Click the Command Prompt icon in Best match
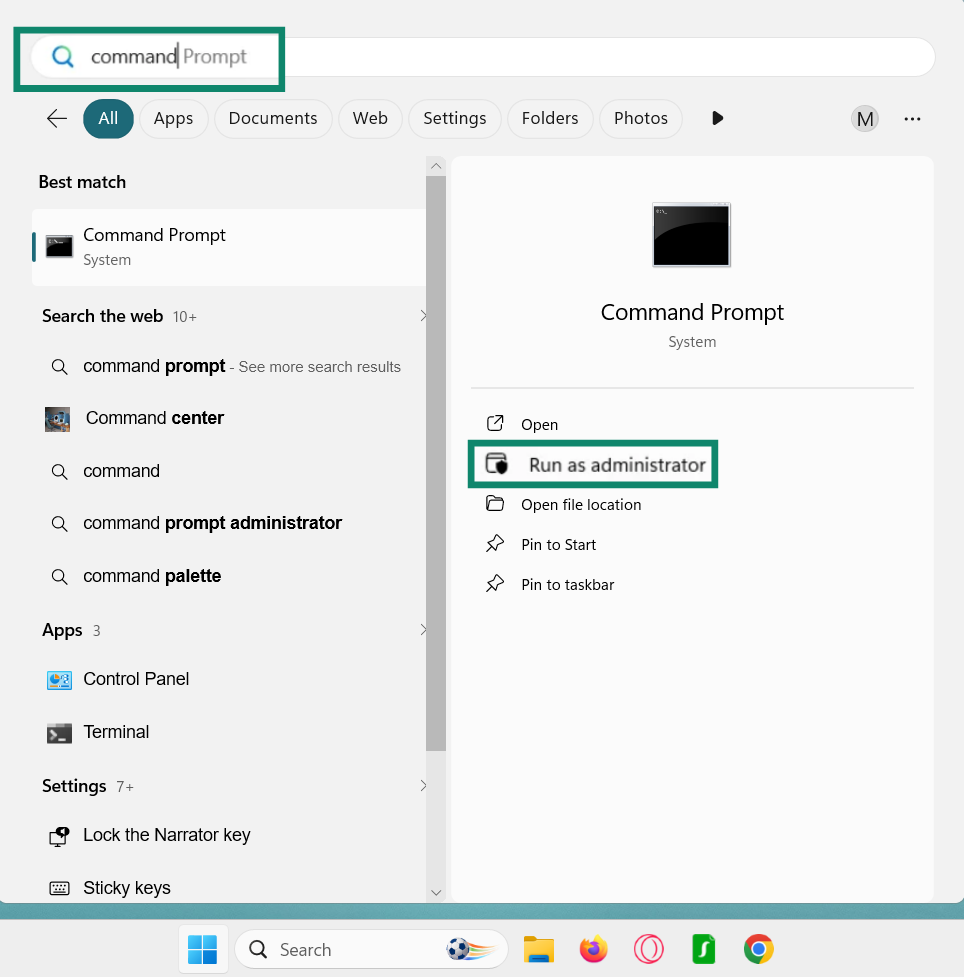Screen dimensions: 964x977 point(59,247)
